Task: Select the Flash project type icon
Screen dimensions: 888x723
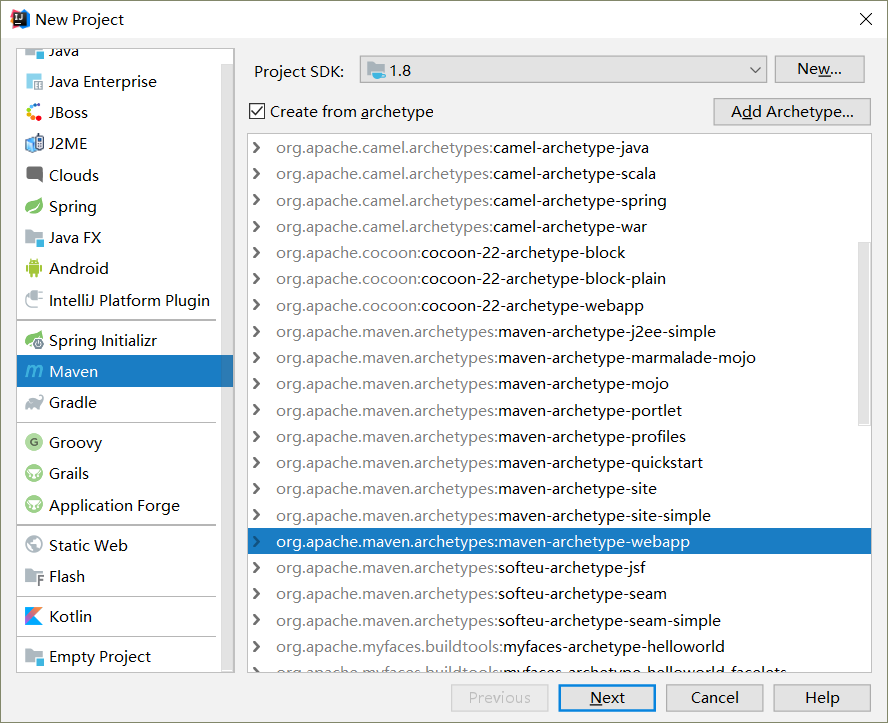Action: tap(33, 576)
